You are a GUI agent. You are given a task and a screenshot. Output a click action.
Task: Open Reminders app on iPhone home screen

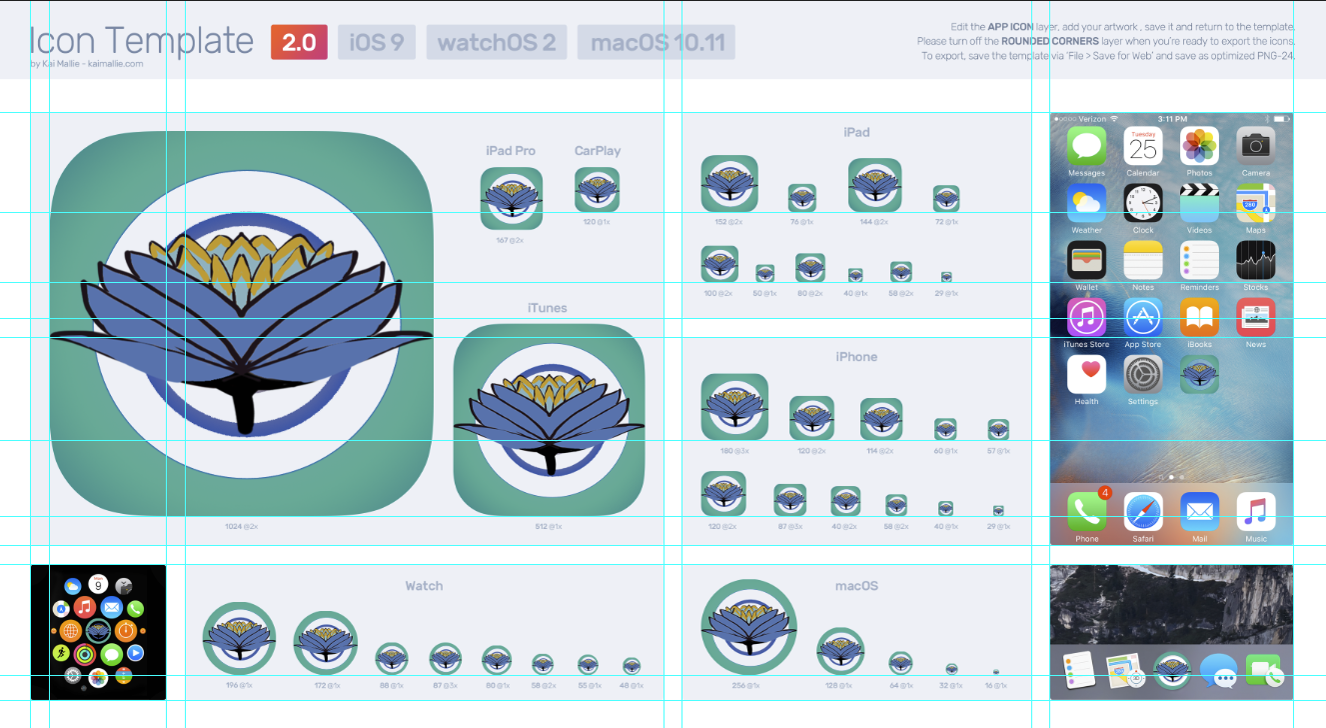point(1199,260)
